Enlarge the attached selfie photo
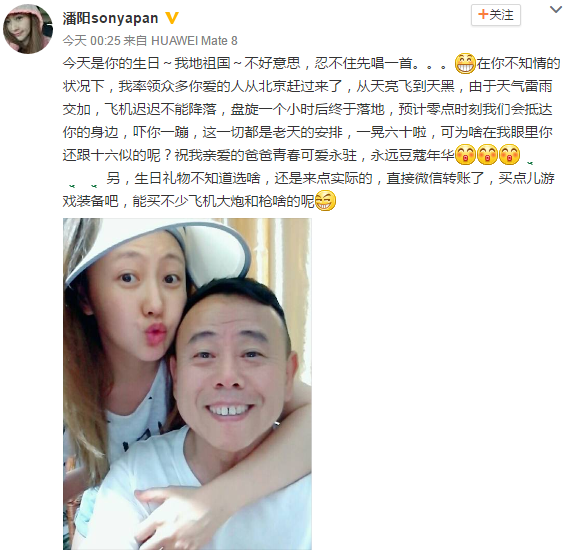572x555 pixels. pos(187,384)
